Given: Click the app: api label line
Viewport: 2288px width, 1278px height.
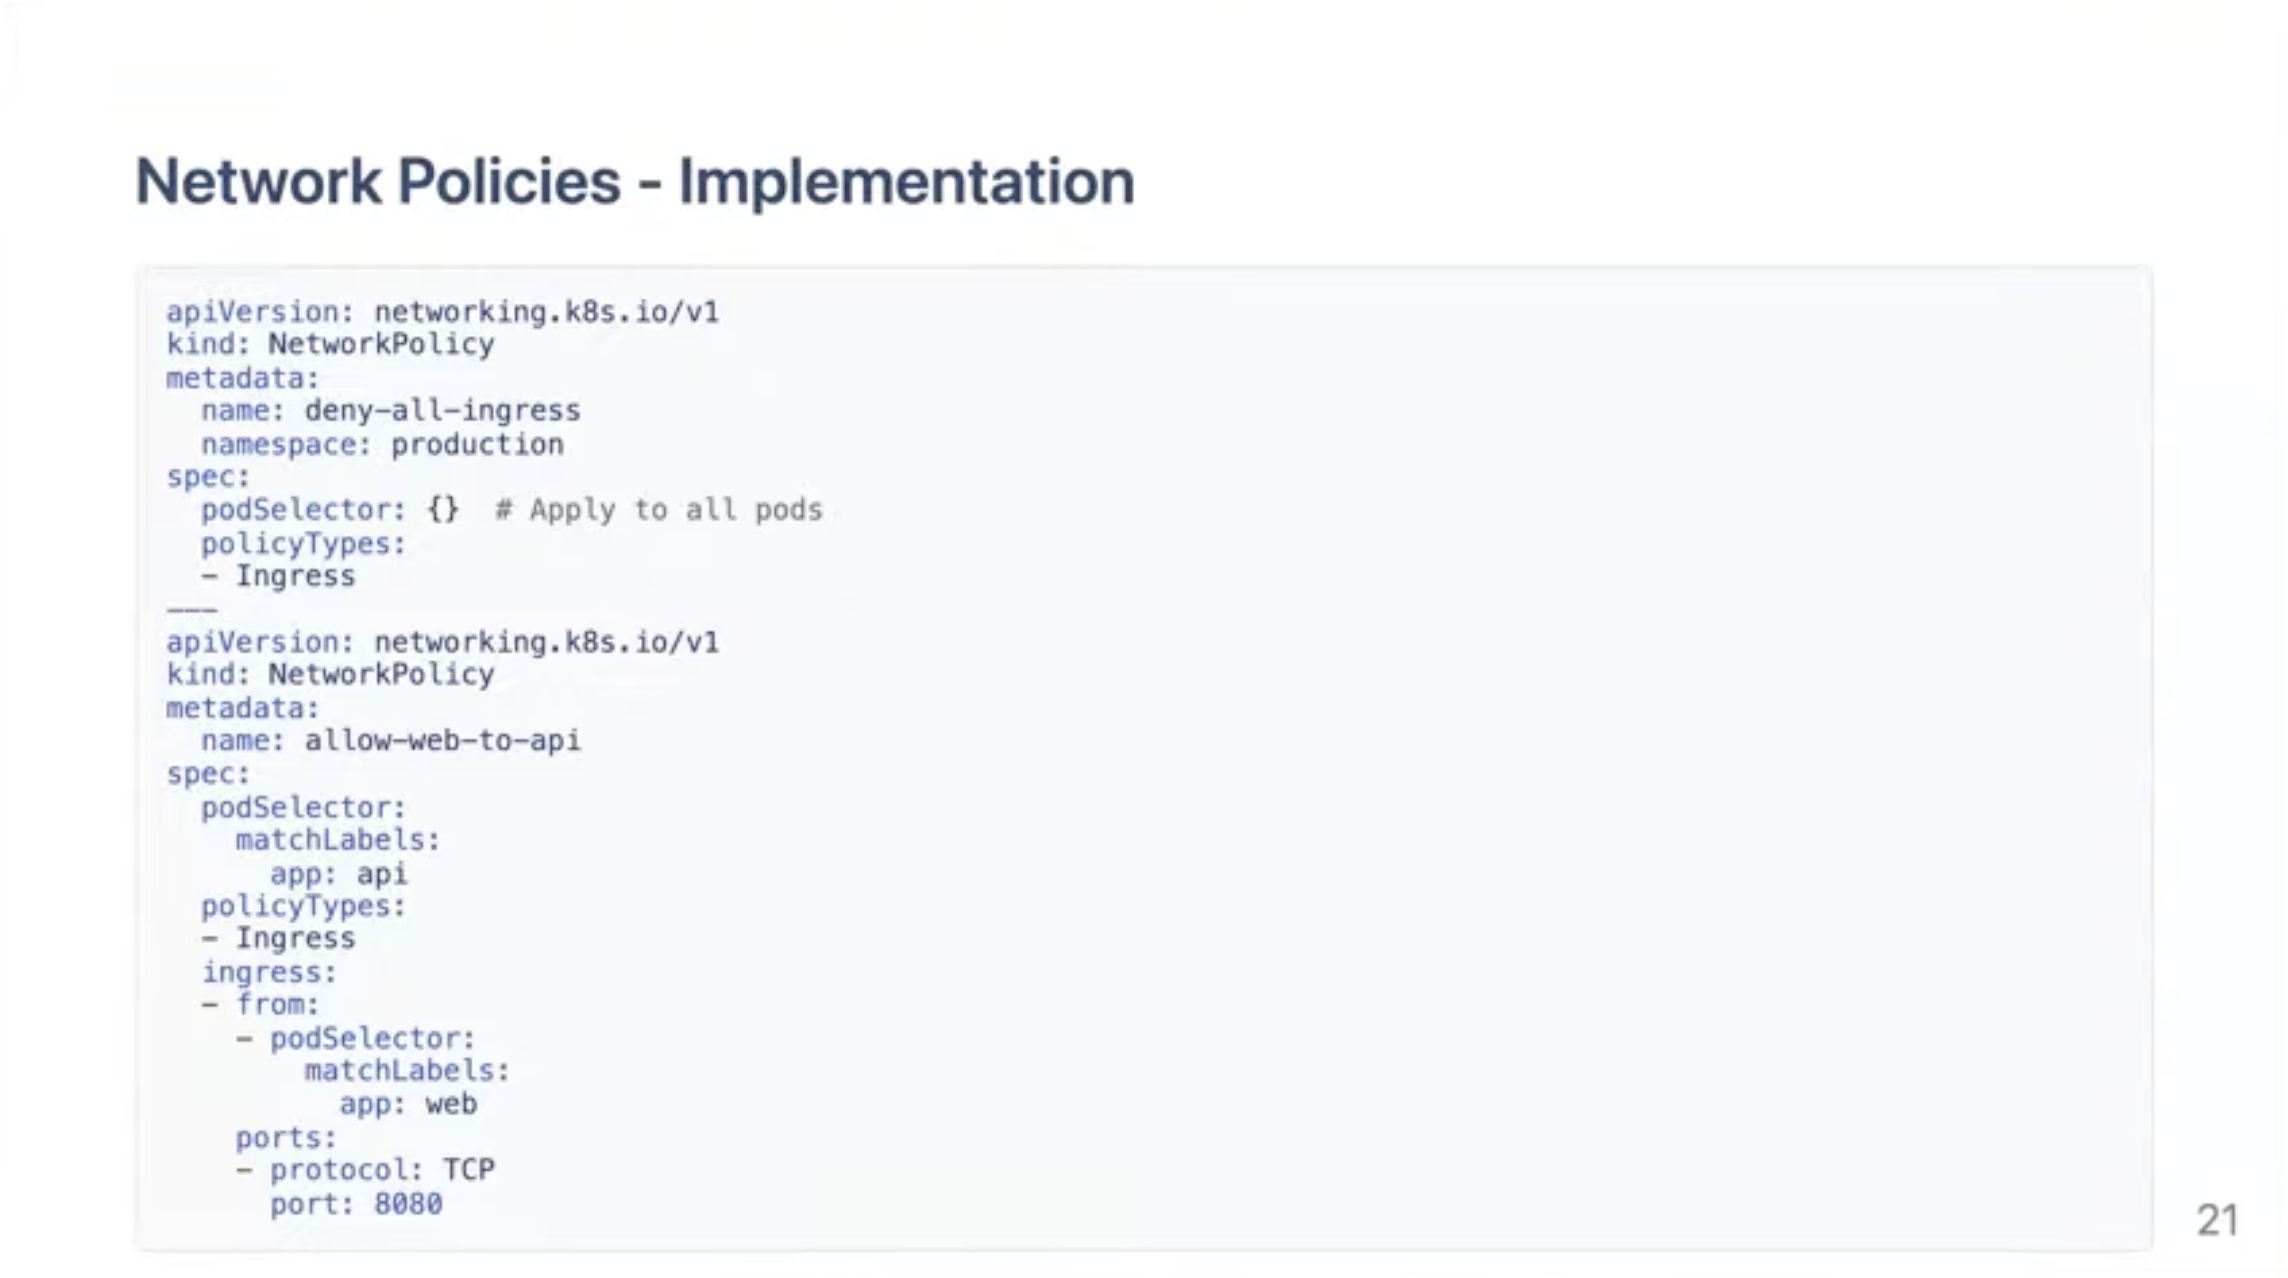Looking at the screenshot, I should [338, 874].
